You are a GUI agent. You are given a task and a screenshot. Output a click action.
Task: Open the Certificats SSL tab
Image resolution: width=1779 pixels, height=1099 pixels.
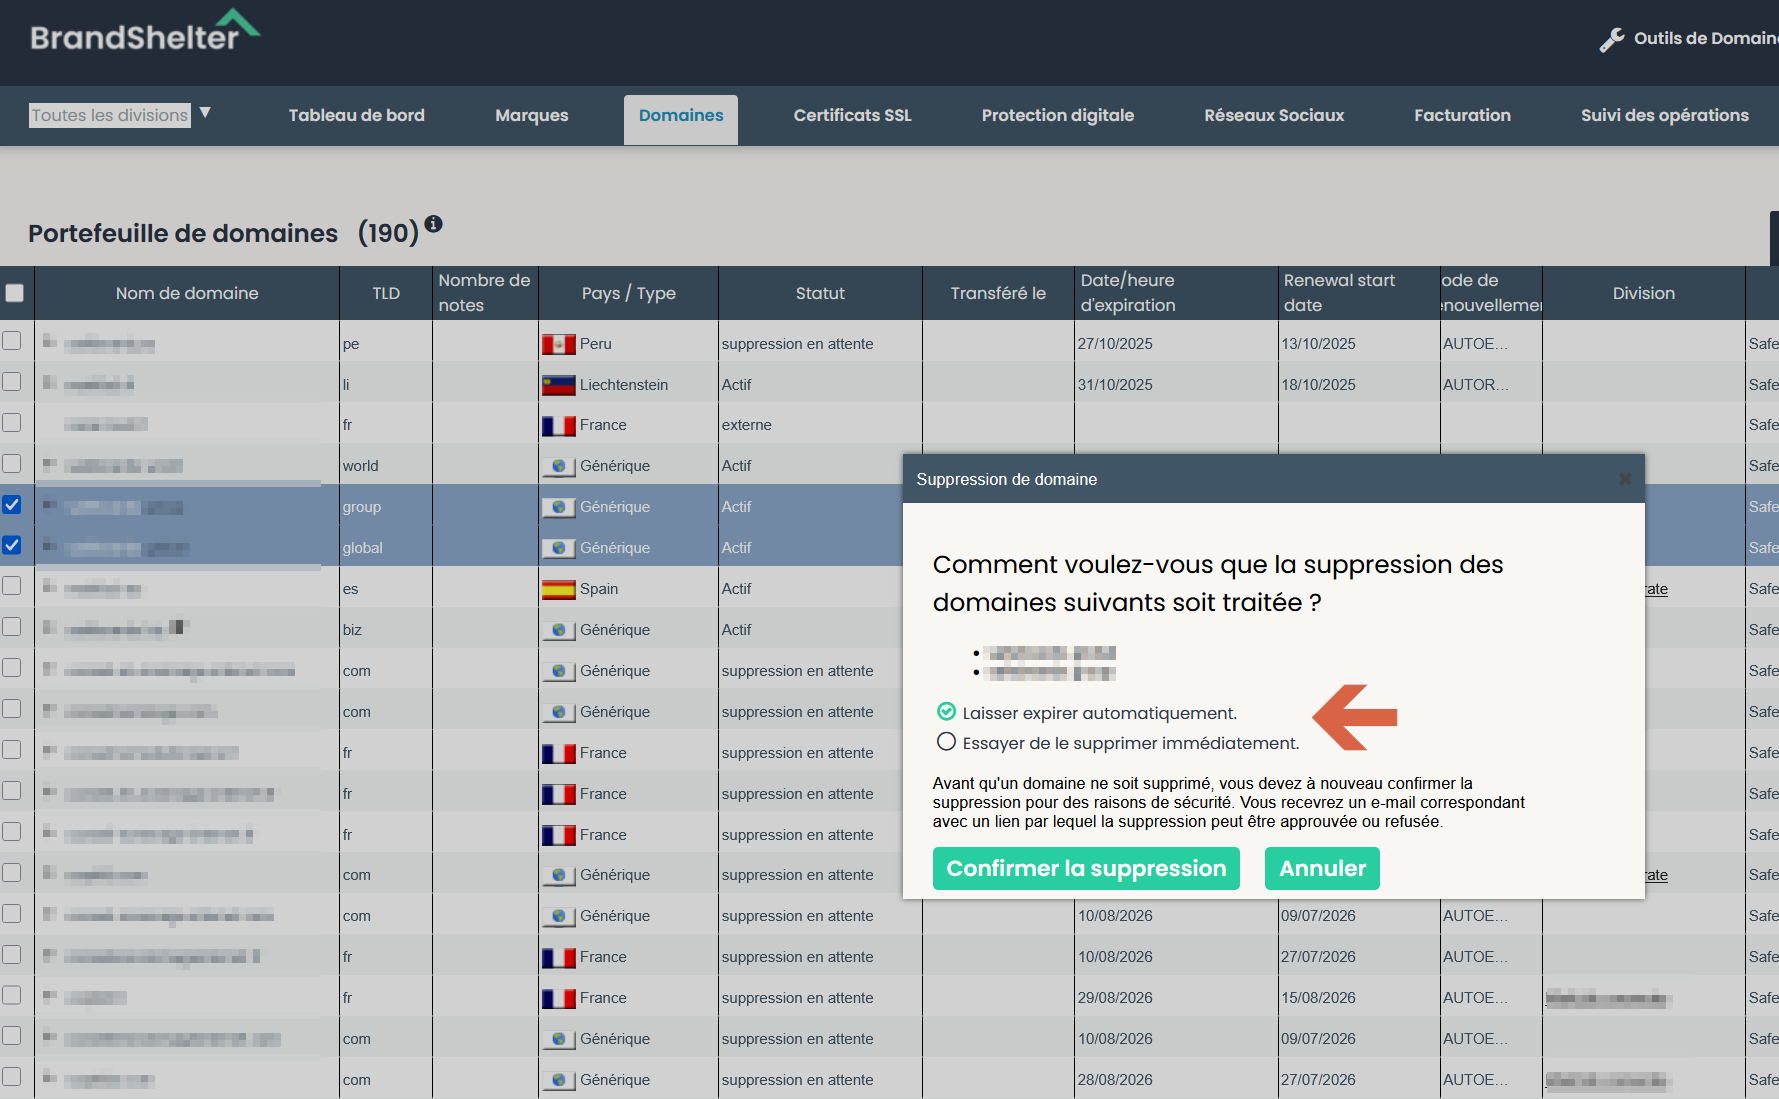pyautogui.click(x=853, y=116)
